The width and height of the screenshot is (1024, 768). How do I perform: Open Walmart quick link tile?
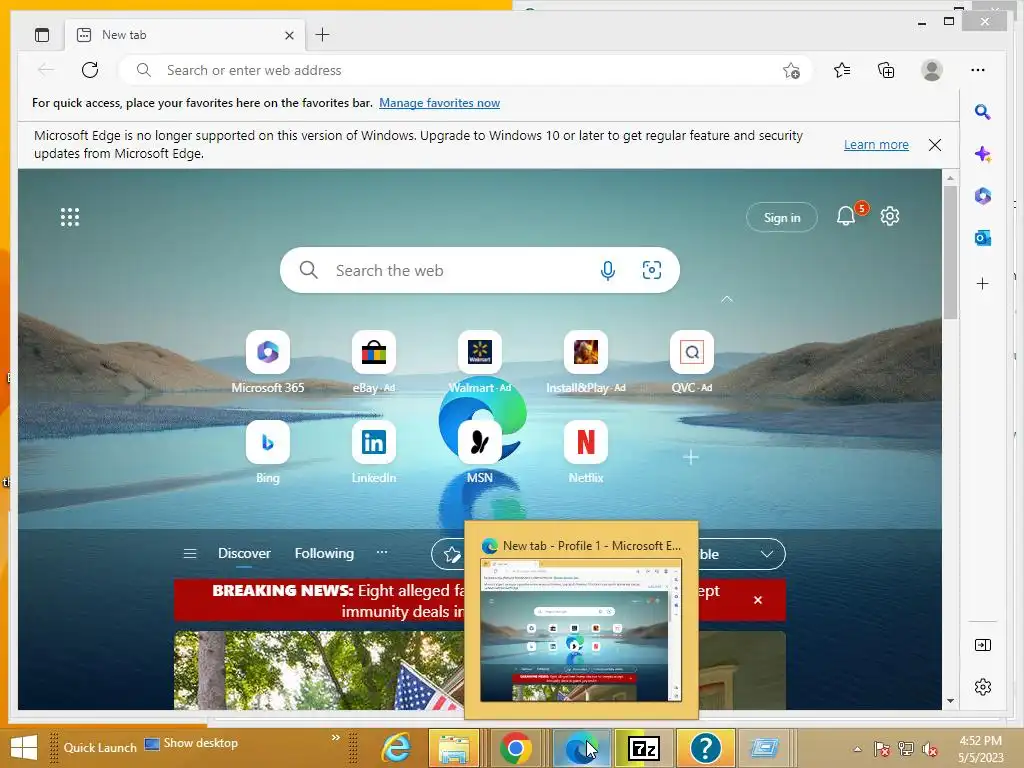pyautogui.click(x=479, y=352)
